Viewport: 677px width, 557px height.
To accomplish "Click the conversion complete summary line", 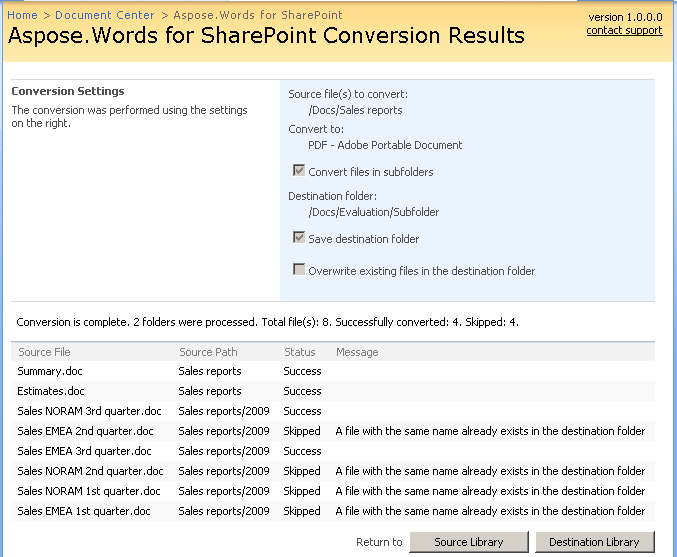I will (x=268, y=322).
